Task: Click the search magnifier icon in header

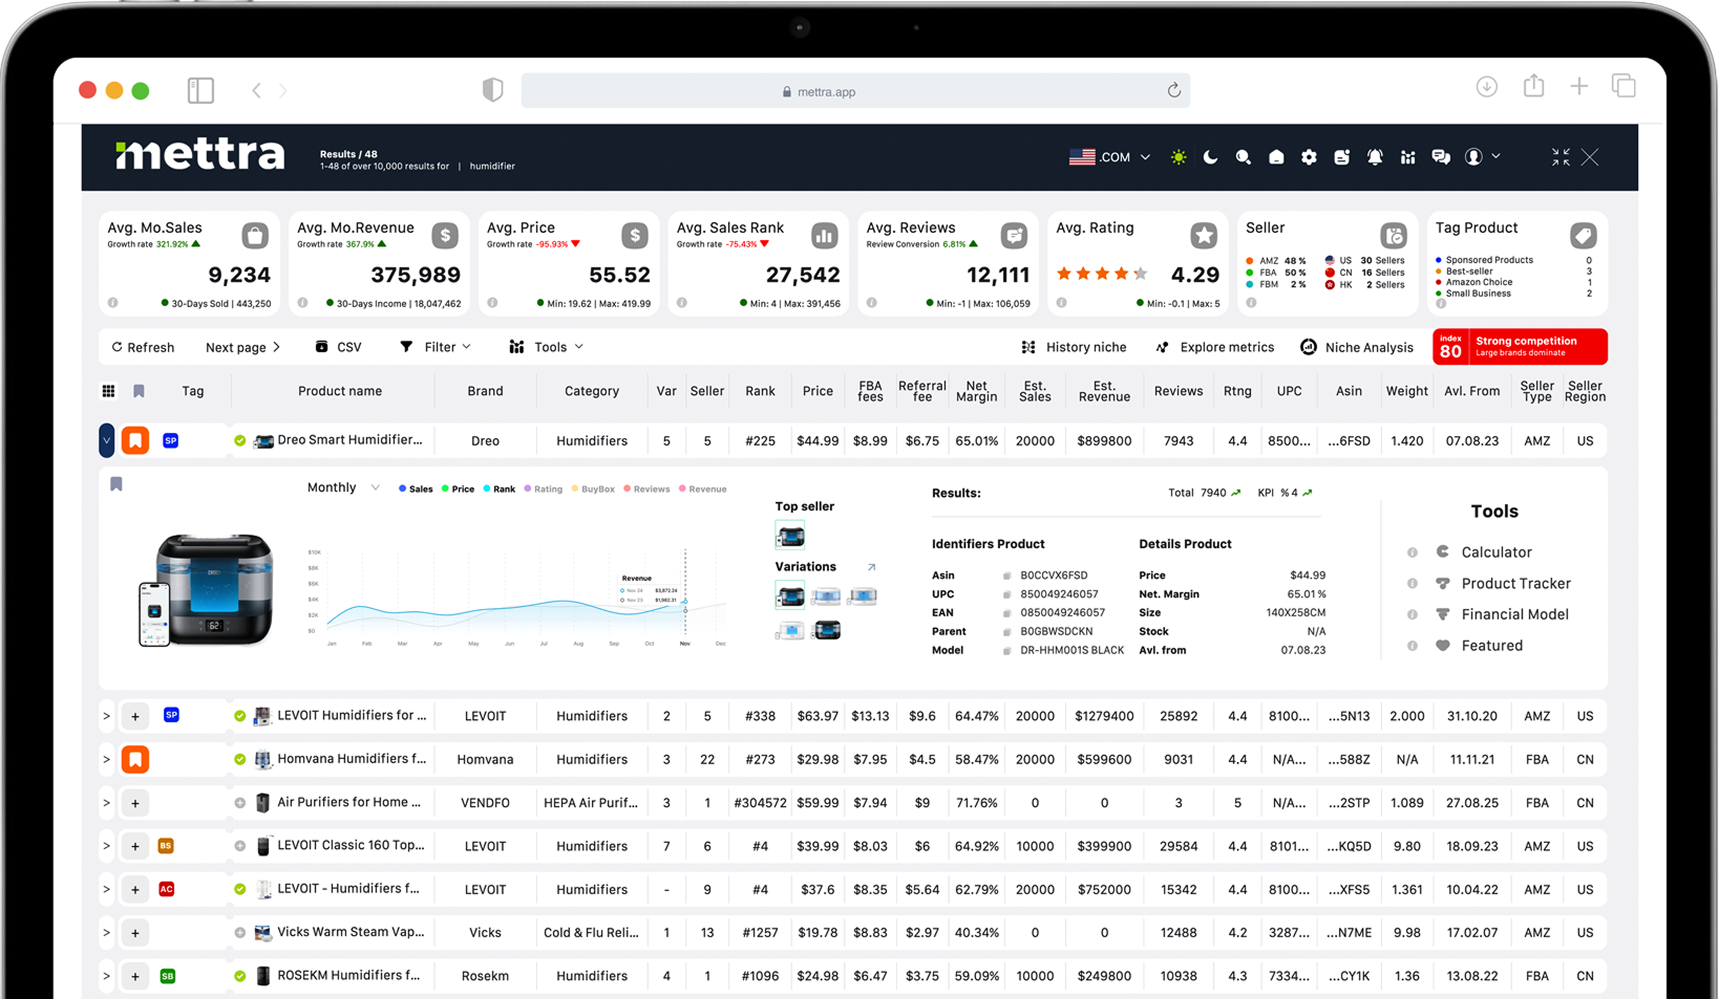Action: tap(1243, 157)
